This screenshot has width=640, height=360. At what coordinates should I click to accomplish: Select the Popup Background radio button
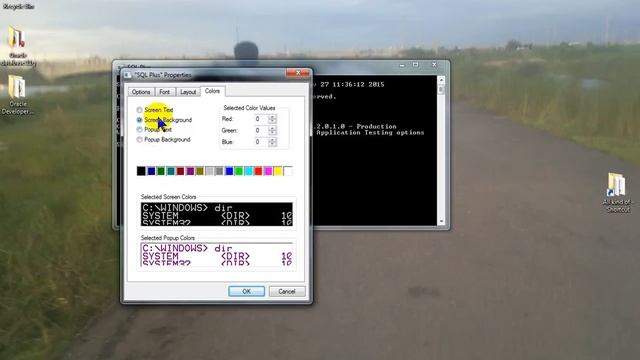140,140
